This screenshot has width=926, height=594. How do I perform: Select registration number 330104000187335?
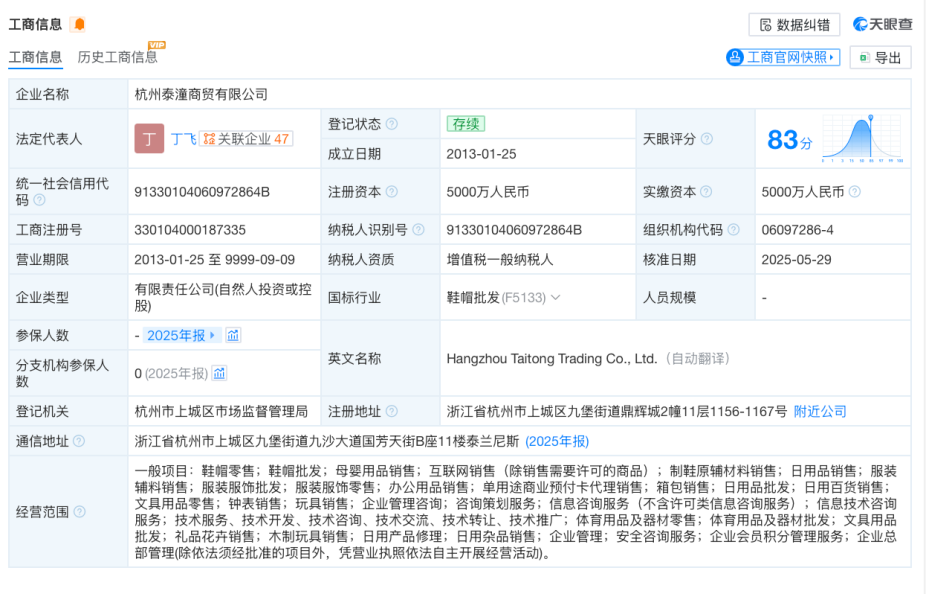pyautogui.click(x=190, y=230)
